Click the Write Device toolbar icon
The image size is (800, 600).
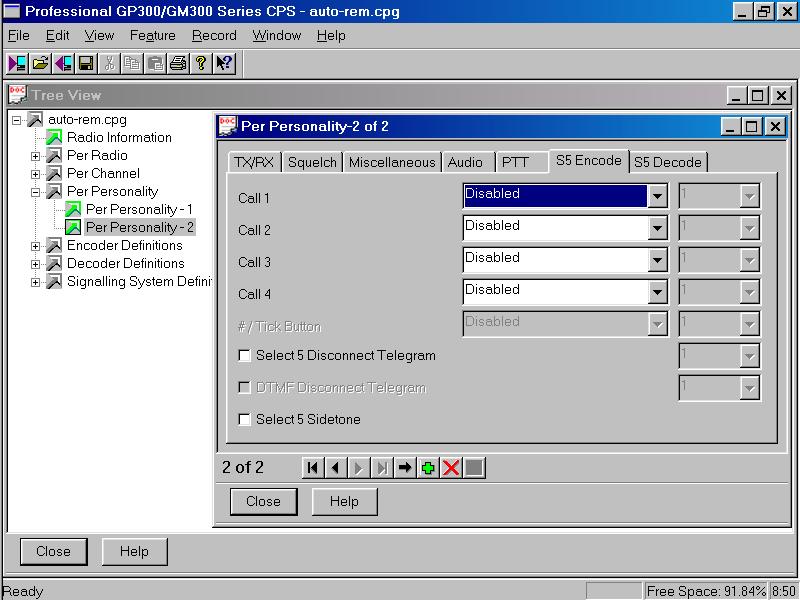(x=63, y=63)
